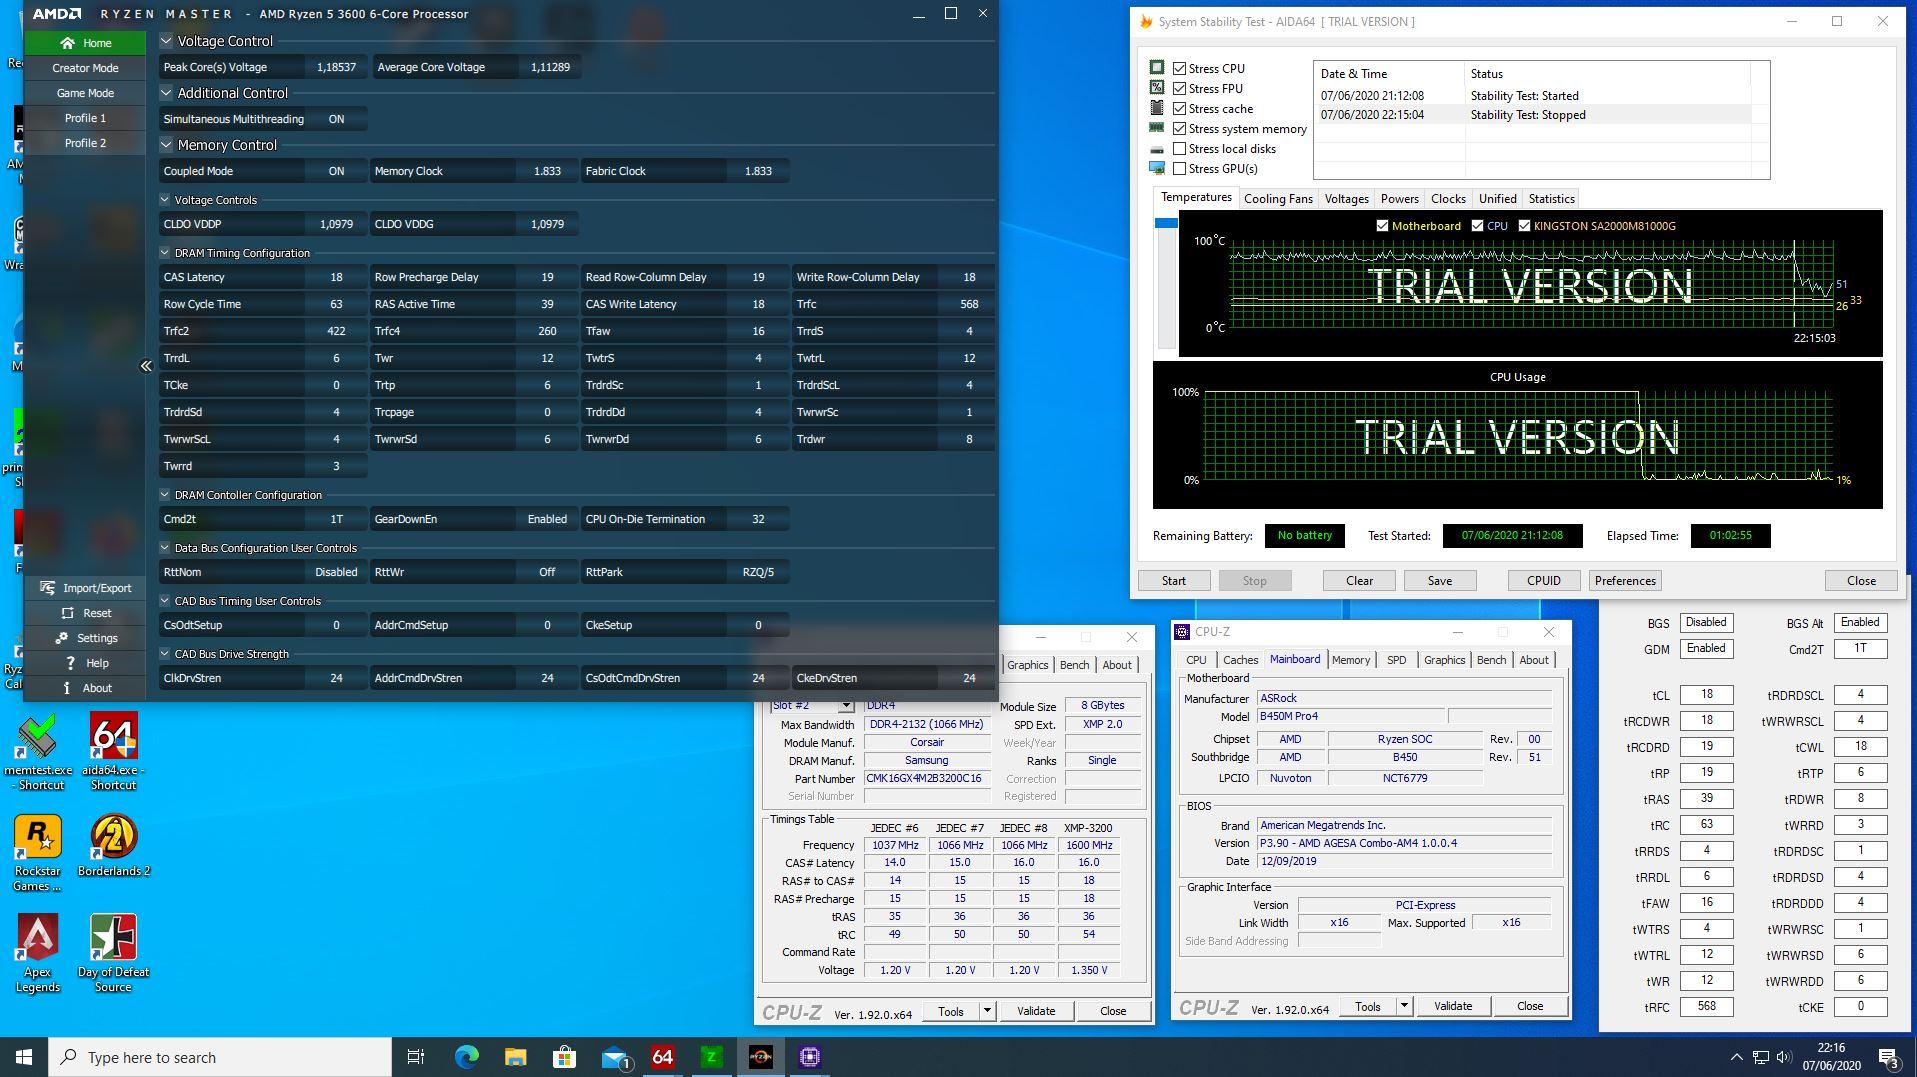Open Import/Export in Ryzen Master
This screenshot has height=1077, width=1917.
pyautogui.click(x=85, y=588)
